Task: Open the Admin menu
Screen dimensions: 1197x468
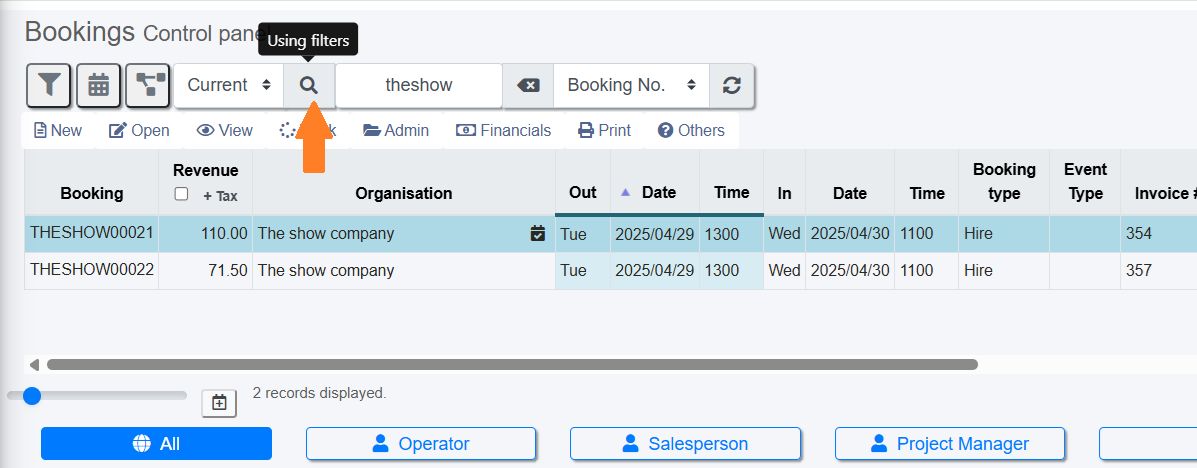Action: click(396, 131)
